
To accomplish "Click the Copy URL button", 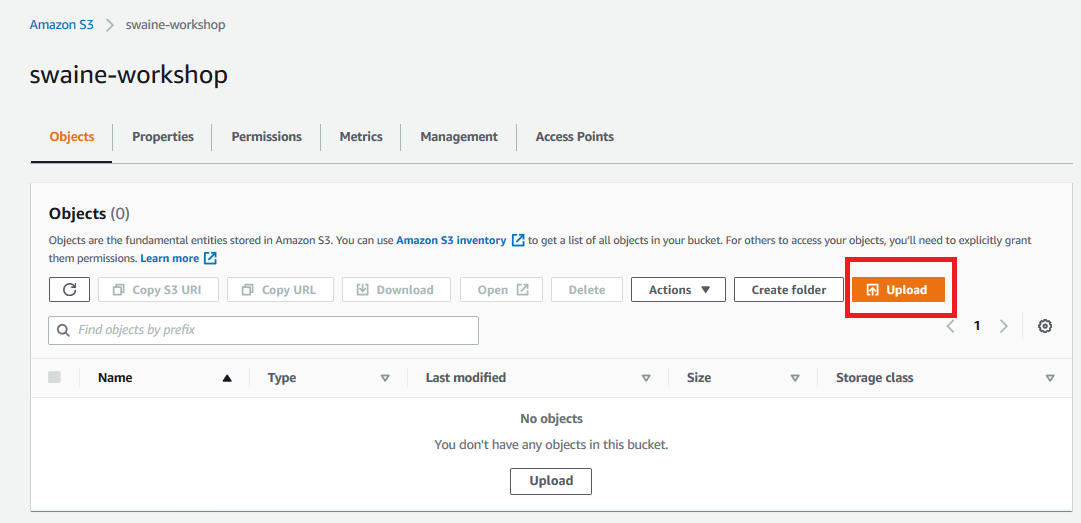I will tap(281, 290).
